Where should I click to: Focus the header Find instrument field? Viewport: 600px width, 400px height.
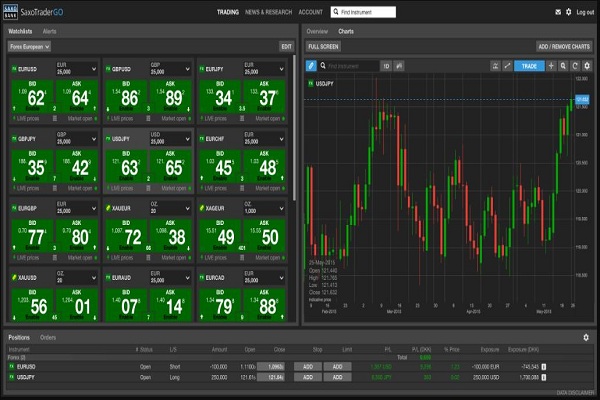coord(363,12)
